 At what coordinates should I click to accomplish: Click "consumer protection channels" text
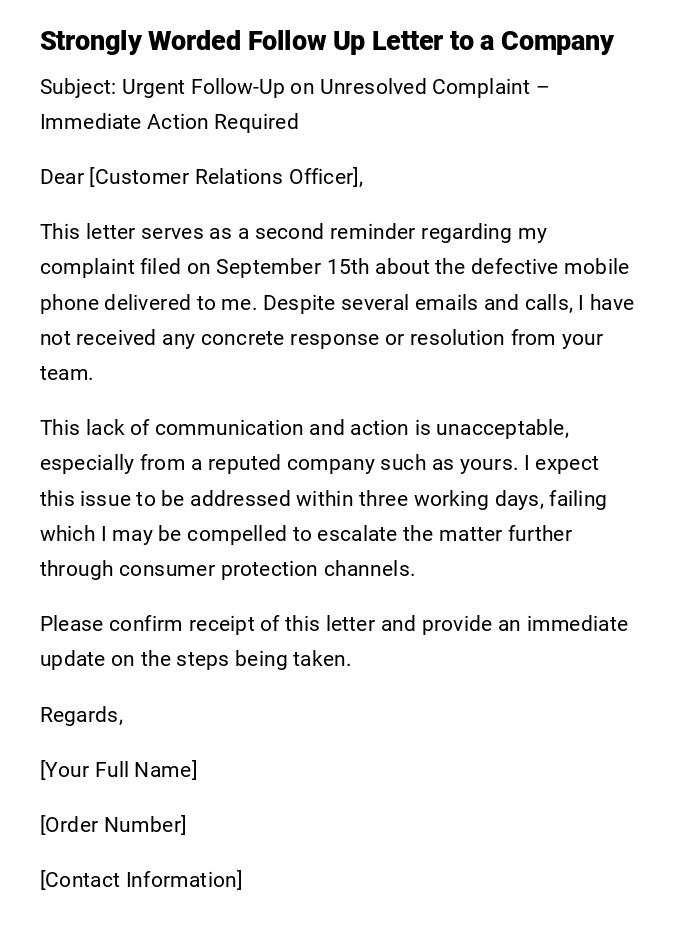266,569
